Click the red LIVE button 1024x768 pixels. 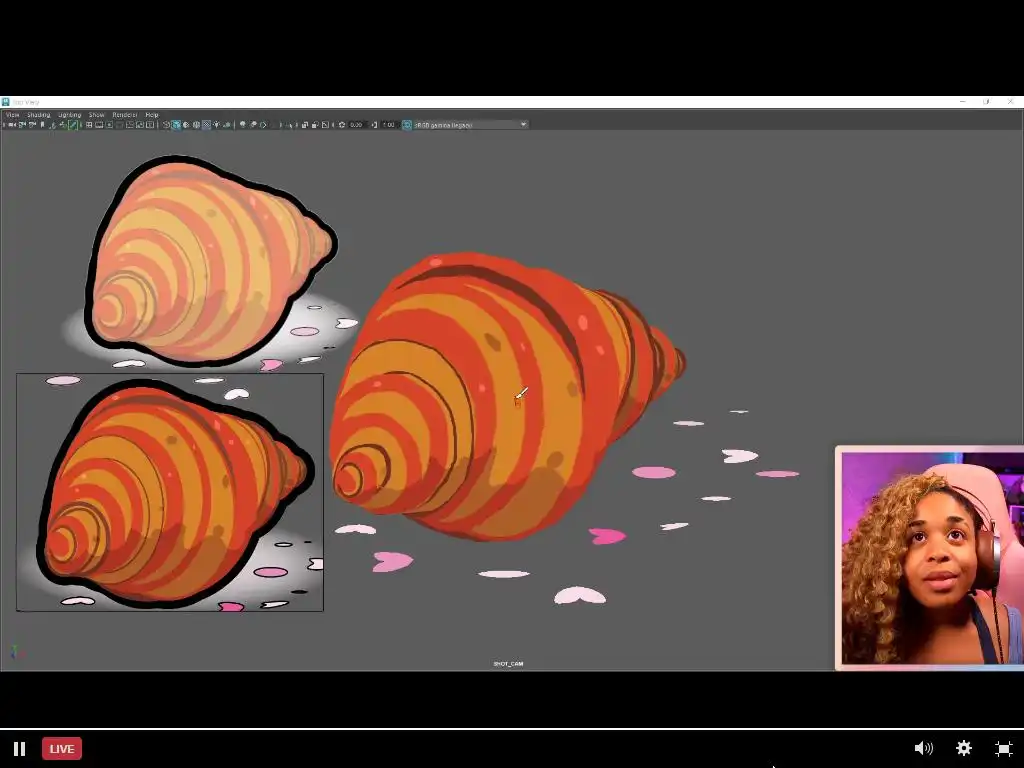click(62, 748)
